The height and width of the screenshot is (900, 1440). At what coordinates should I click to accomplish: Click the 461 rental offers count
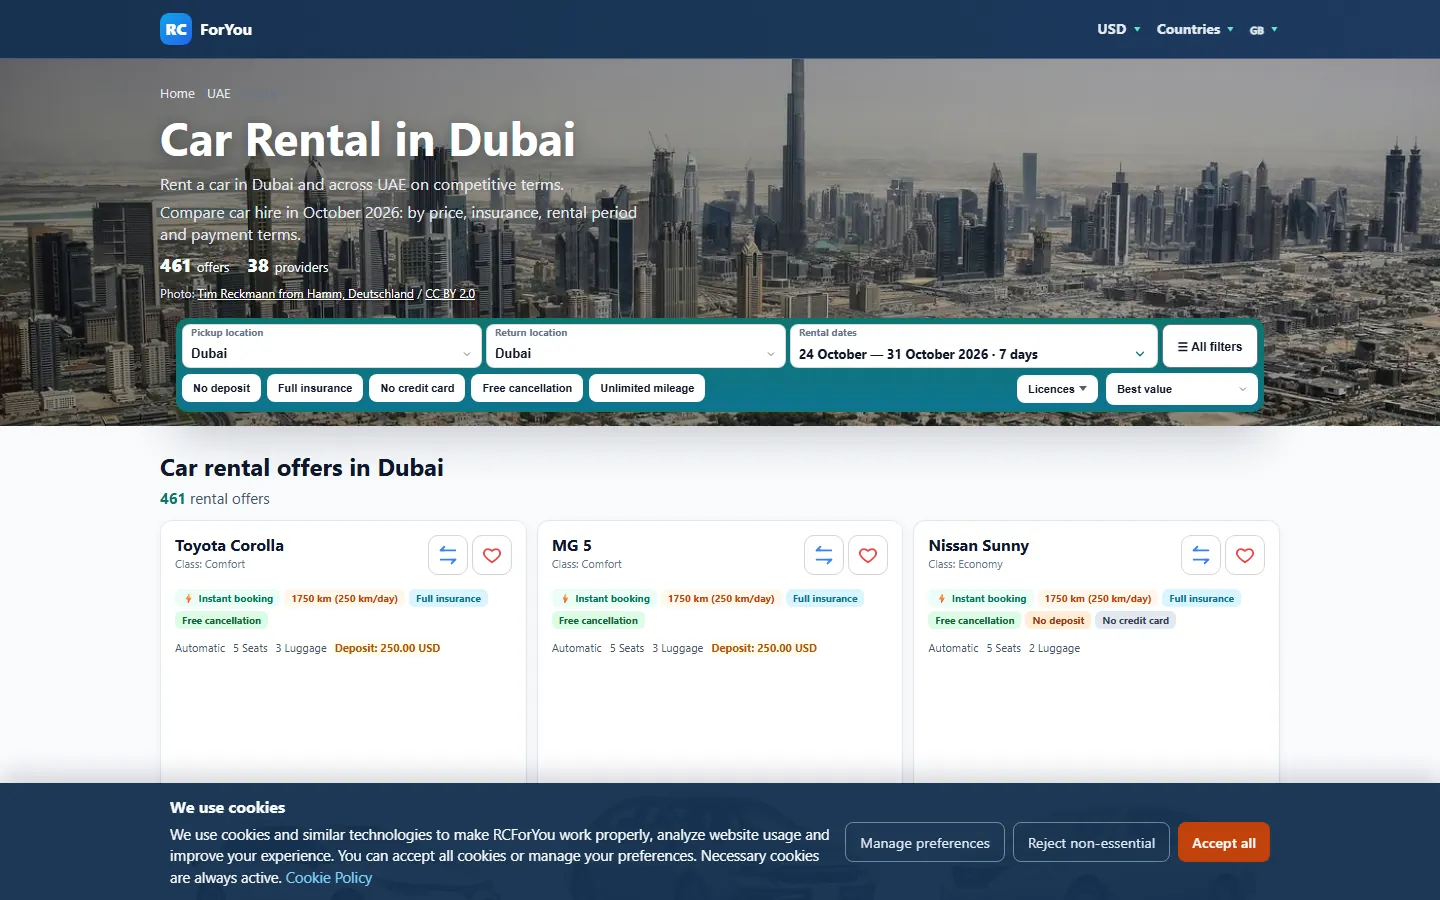(x=215, y=498)
